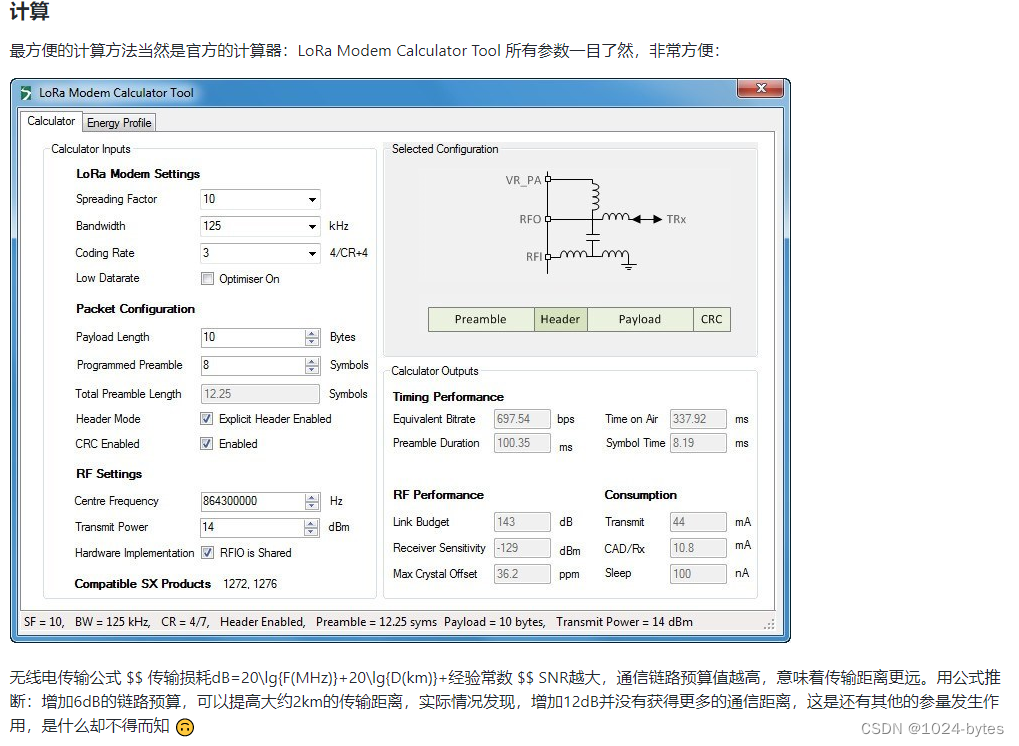Toggle the RFIO is Shared checkbox
Screen dimensions: 1019x746
207,553
